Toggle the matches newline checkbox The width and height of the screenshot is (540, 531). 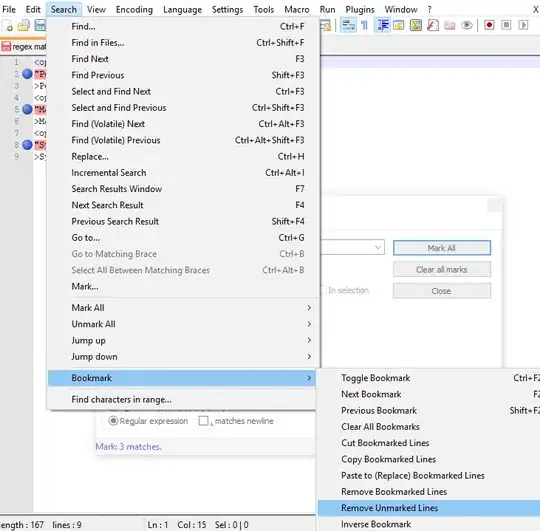point(204,421)
